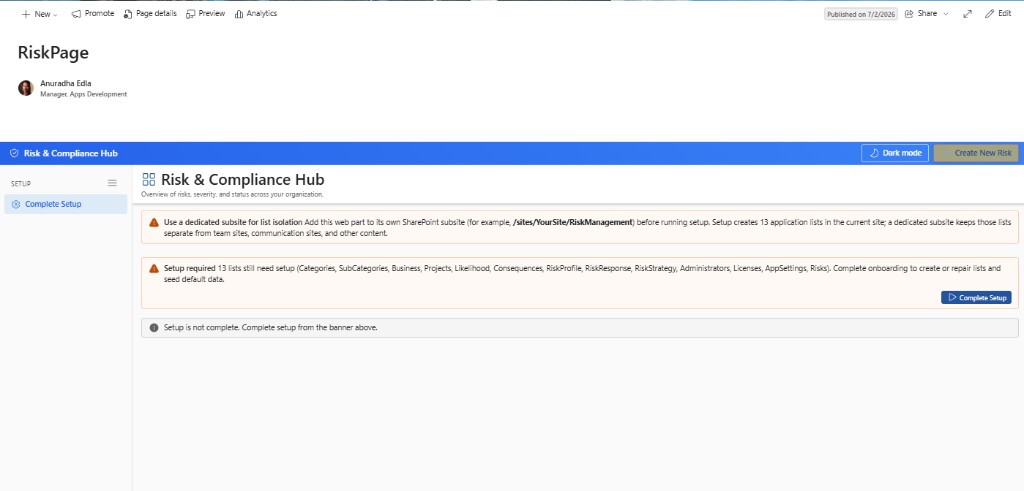The height and width of the screenshot is (491, 1024).
Task: Click gear icon beside Complete Setup
Action: tap(16, 204)
